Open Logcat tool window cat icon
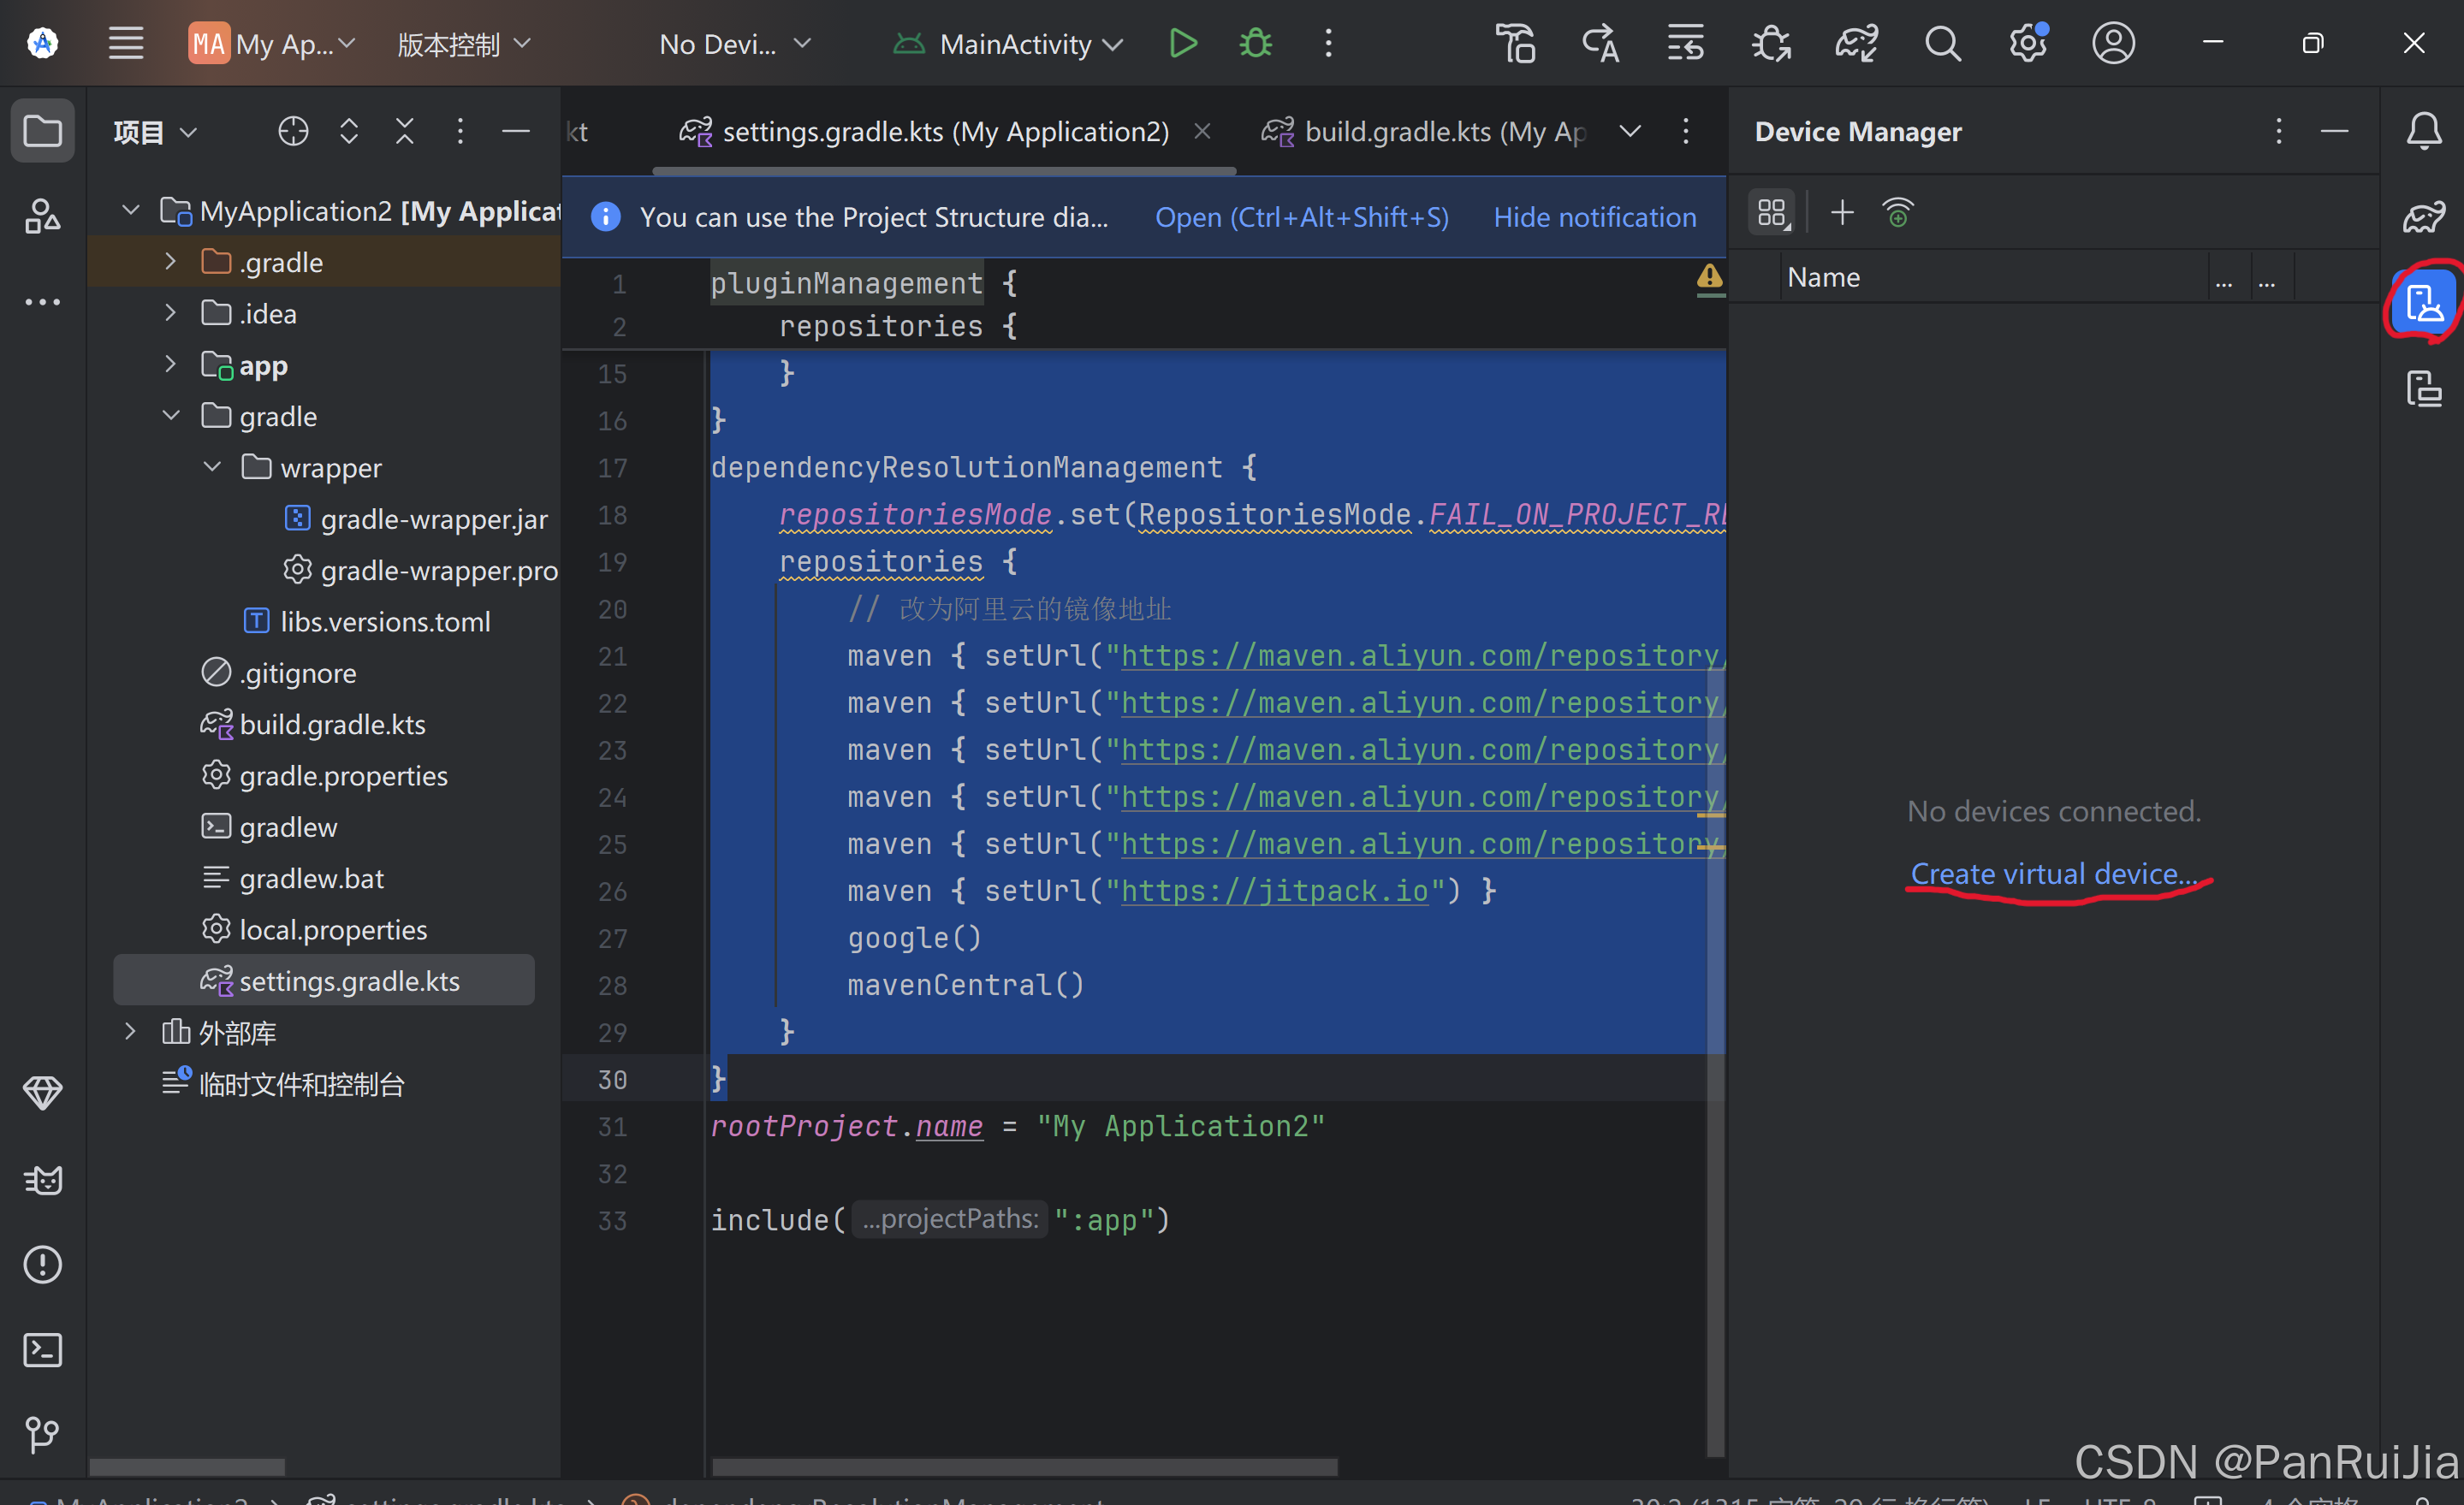 pyautogui.click(x=42, y=1180)
